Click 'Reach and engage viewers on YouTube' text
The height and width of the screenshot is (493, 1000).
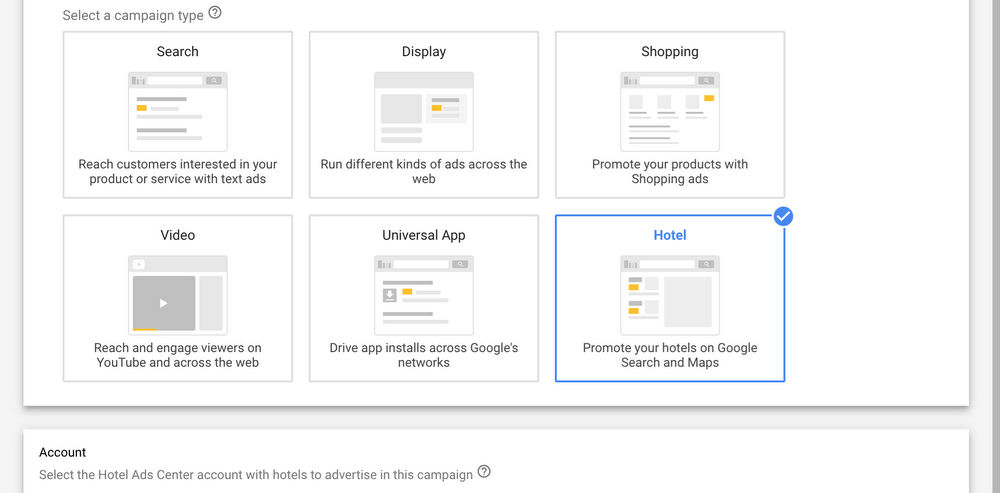[177, 355]
